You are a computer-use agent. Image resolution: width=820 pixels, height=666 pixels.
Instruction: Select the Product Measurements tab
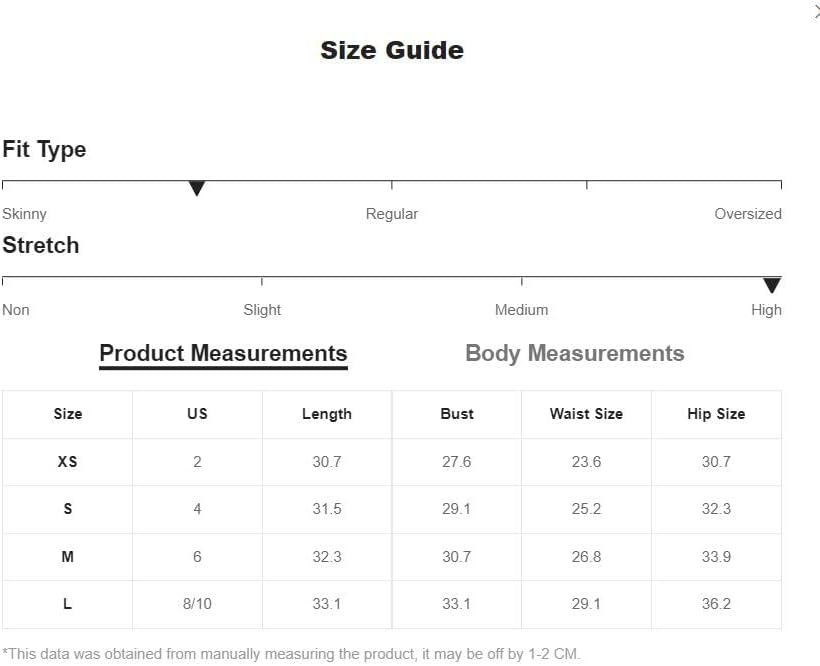223,353
